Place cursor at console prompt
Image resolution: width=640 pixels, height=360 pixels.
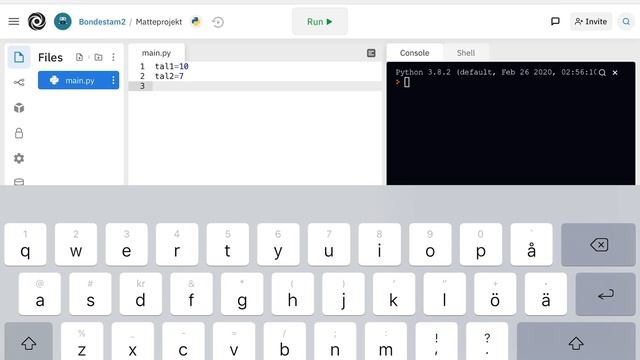coord(407,82)
